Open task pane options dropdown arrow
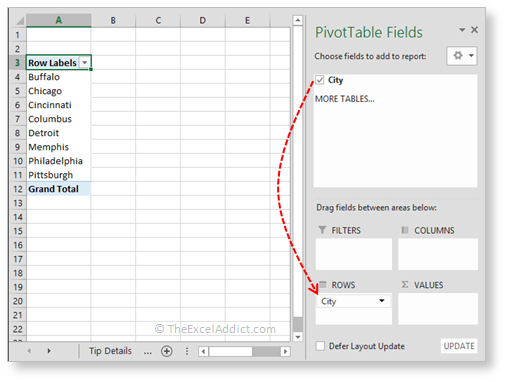This screenshot has width=506, height=382. 462,30
